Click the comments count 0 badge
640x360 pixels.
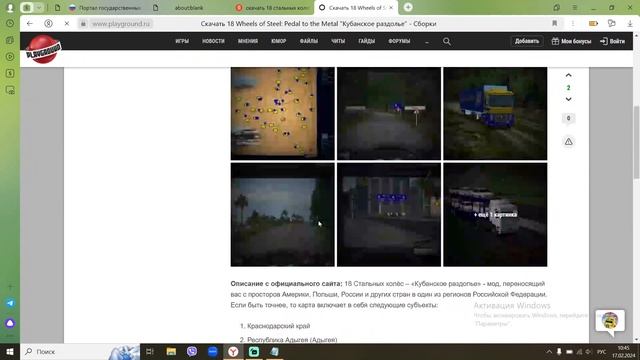point(568,118)
